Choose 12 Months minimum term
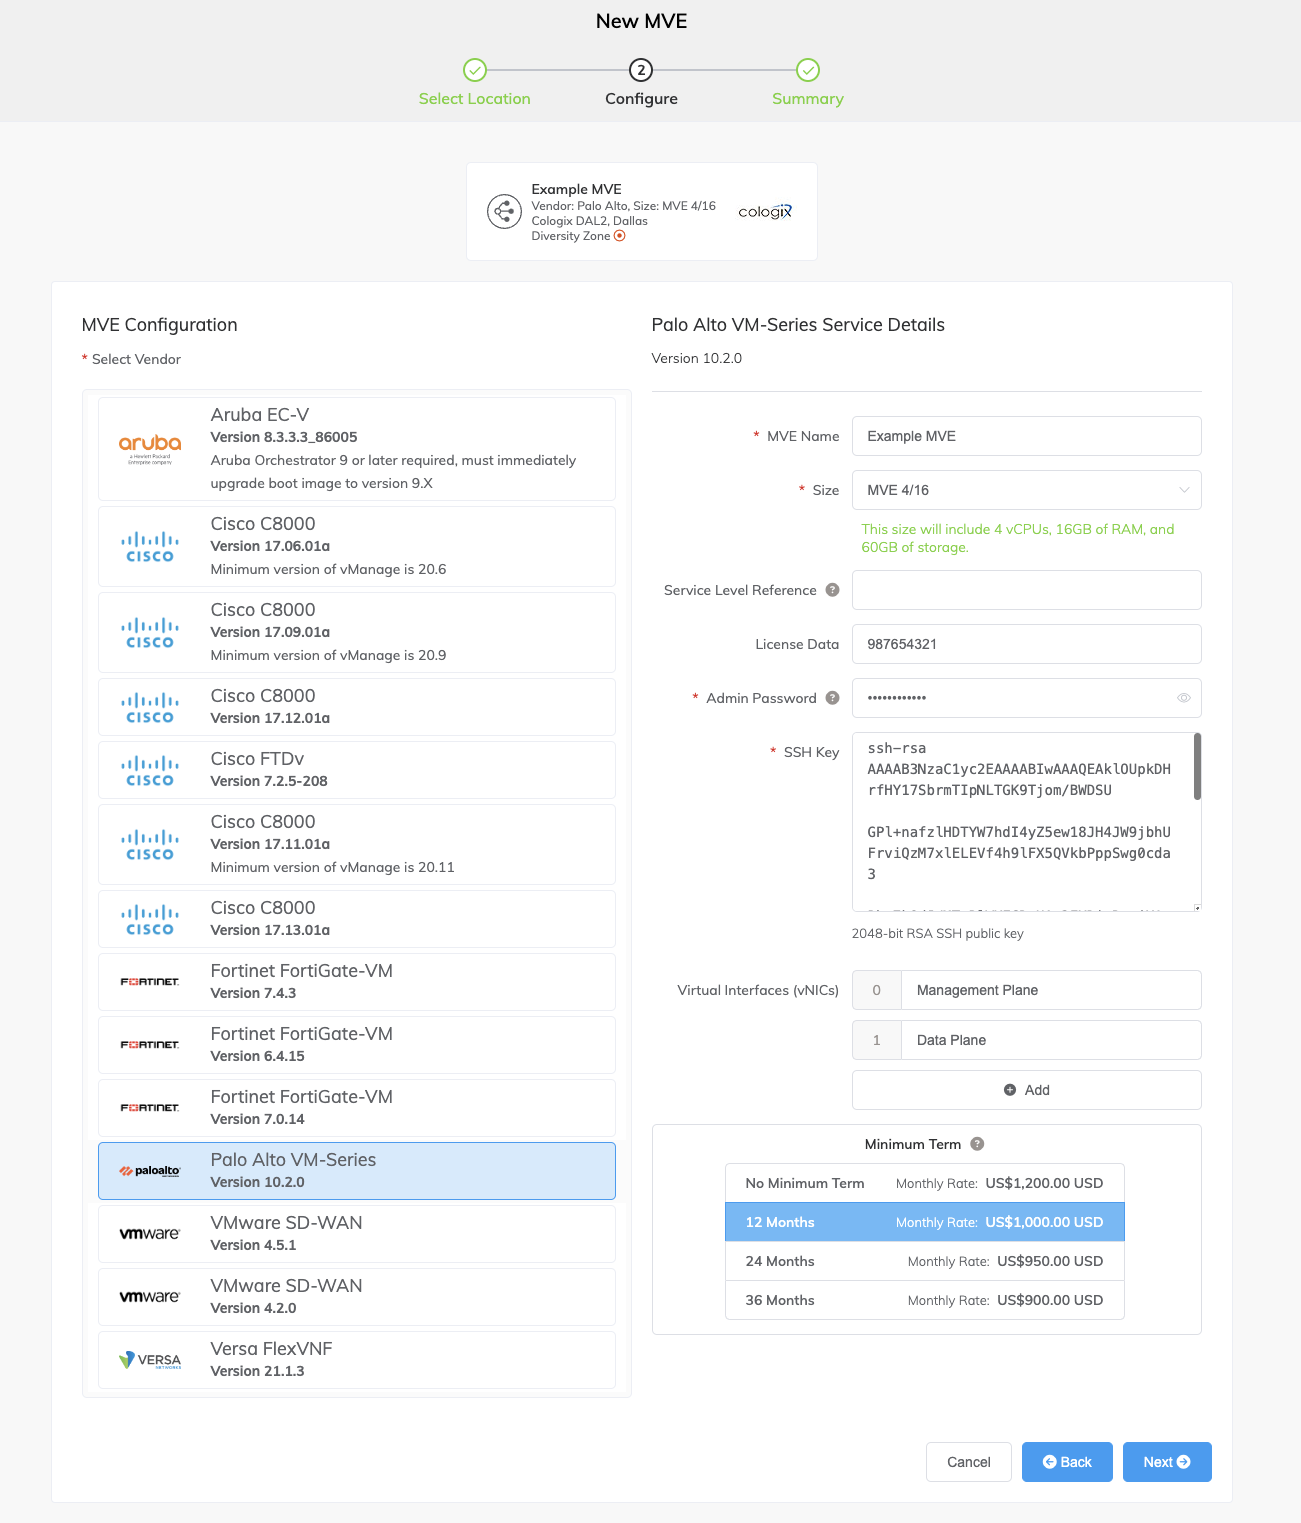This screenshot has height=1523, width=1301. tap(925, 1222)
